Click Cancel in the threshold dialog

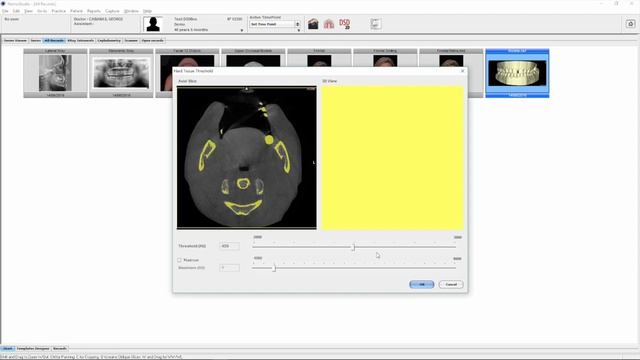[x=451, y=284]
